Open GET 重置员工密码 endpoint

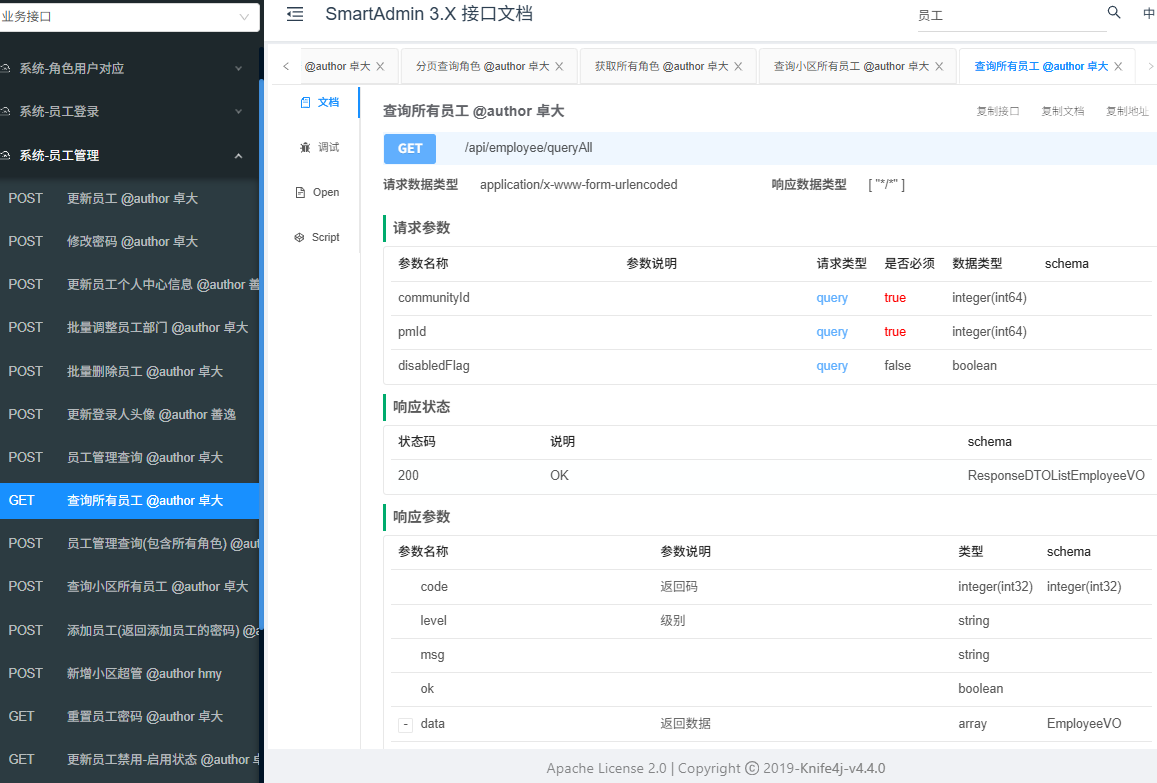(129, 716)
